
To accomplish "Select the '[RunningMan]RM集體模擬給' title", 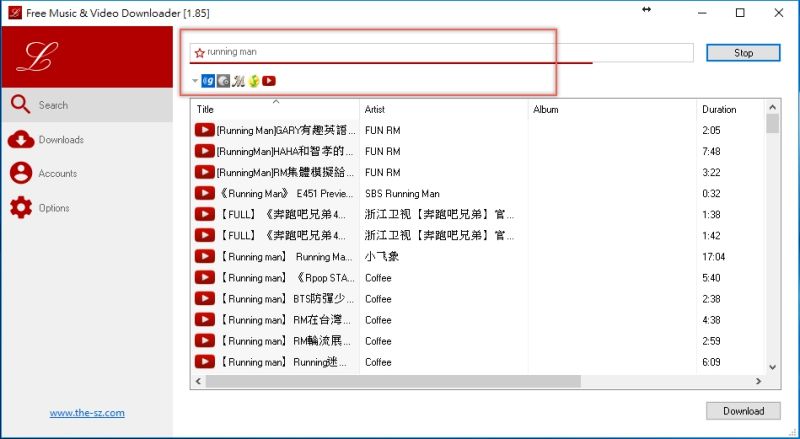I will tap(285, 173).
